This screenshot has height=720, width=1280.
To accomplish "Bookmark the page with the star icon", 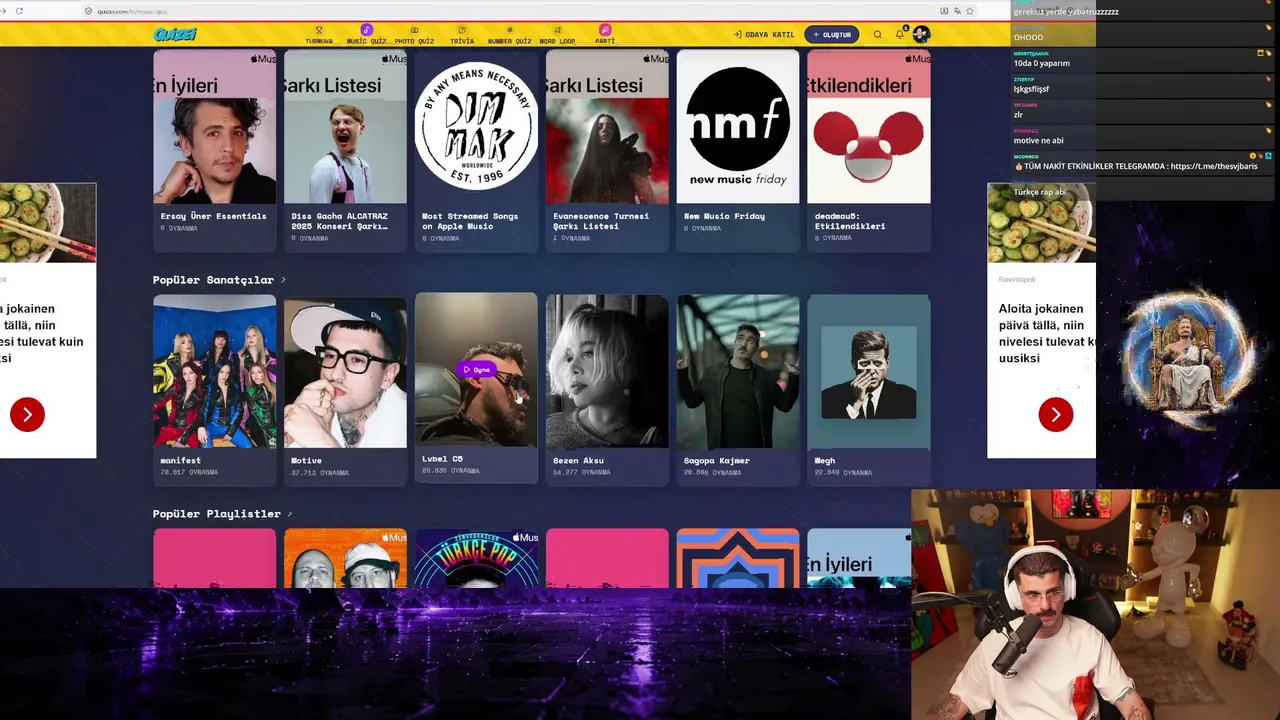I will [x=970, y=11].
